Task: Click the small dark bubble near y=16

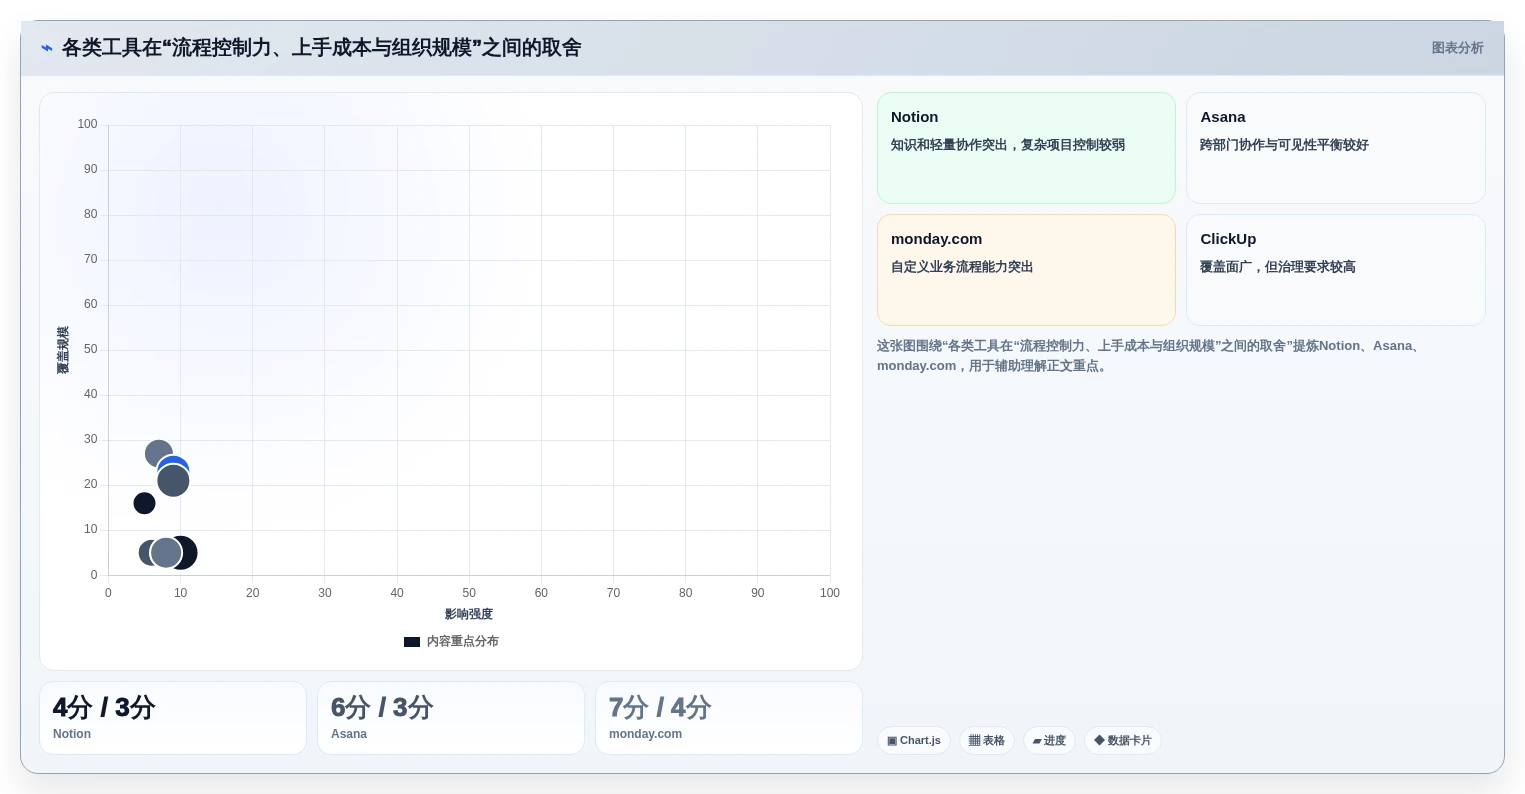Action: (x=145, y=503)
